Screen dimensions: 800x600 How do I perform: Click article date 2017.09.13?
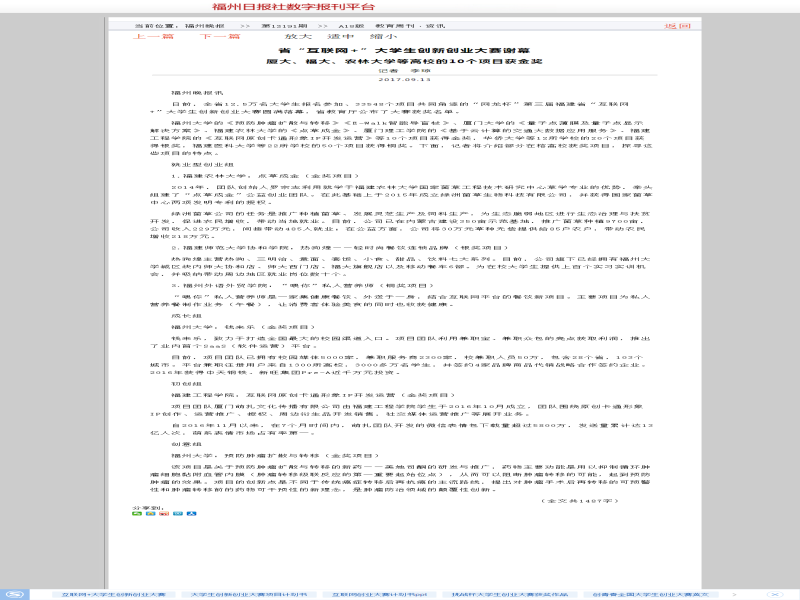(x=405, y=79)
